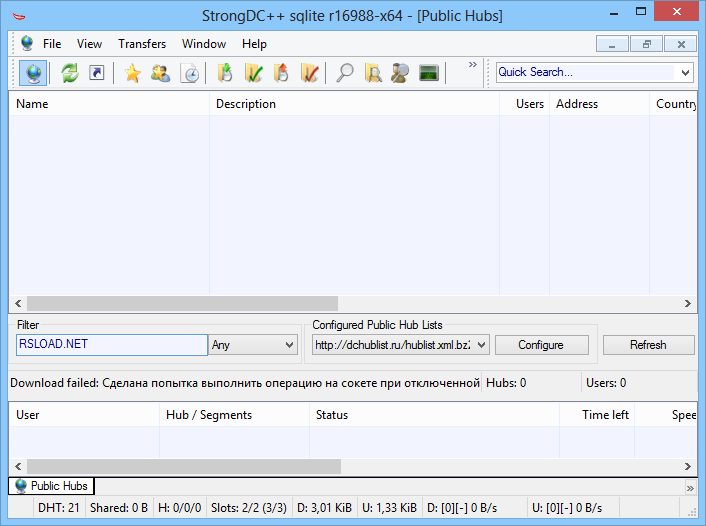Close the inner Public Hubs child window

(681, 44)
